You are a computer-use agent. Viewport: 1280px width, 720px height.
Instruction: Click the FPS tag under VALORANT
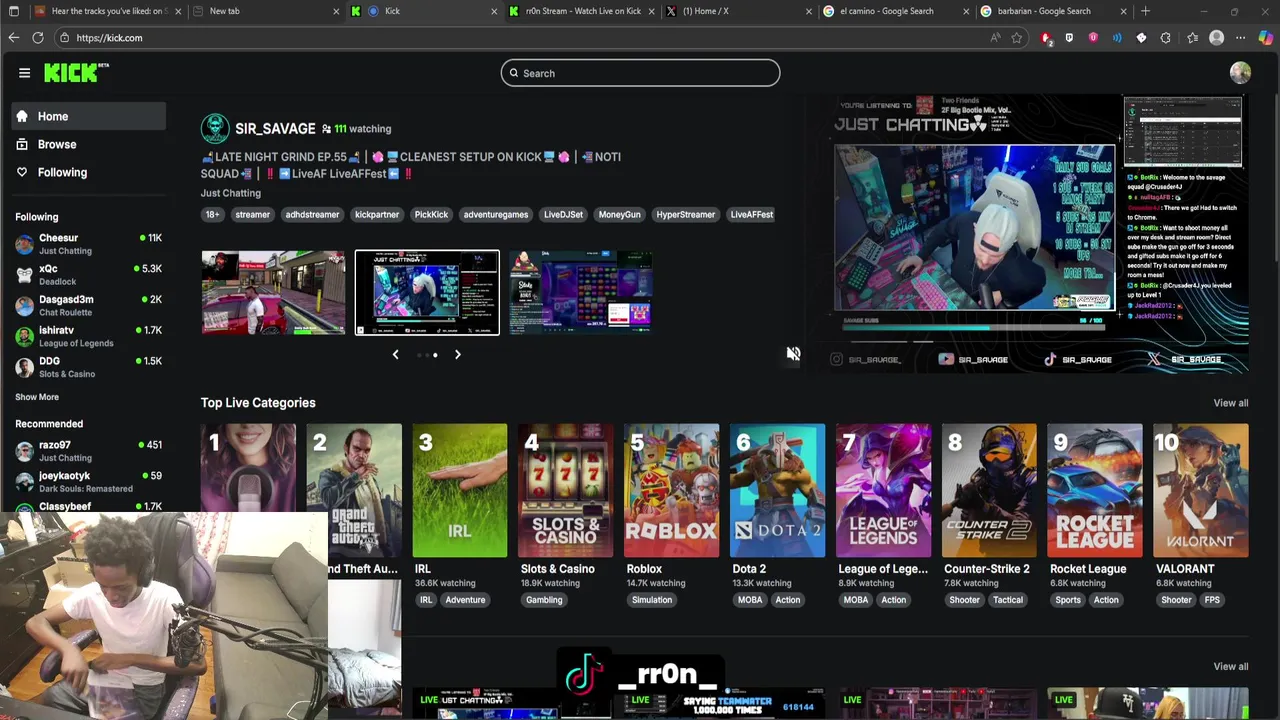(x=1212, y=600)
